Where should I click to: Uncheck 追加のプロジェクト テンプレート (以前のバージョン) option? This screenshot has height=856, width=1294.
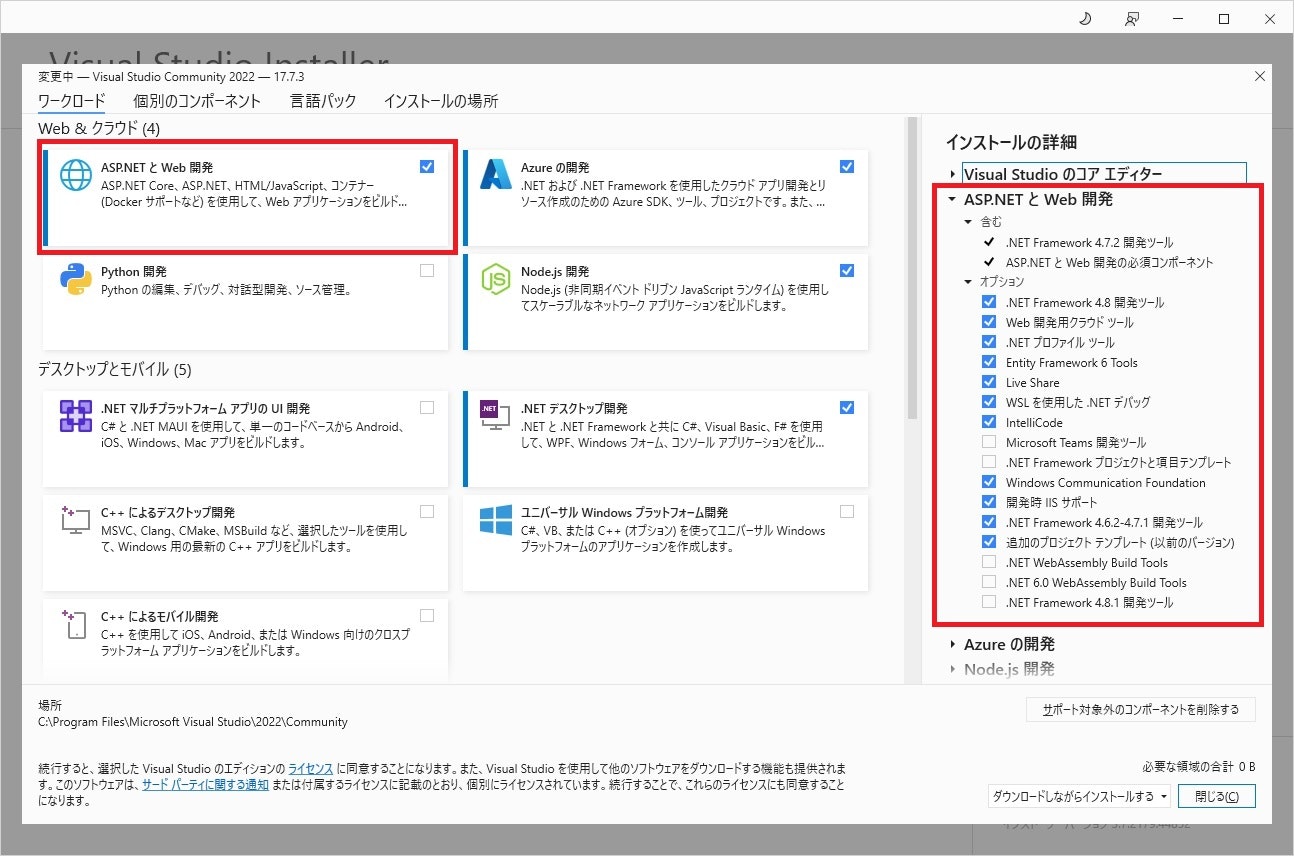pos(989,542)
